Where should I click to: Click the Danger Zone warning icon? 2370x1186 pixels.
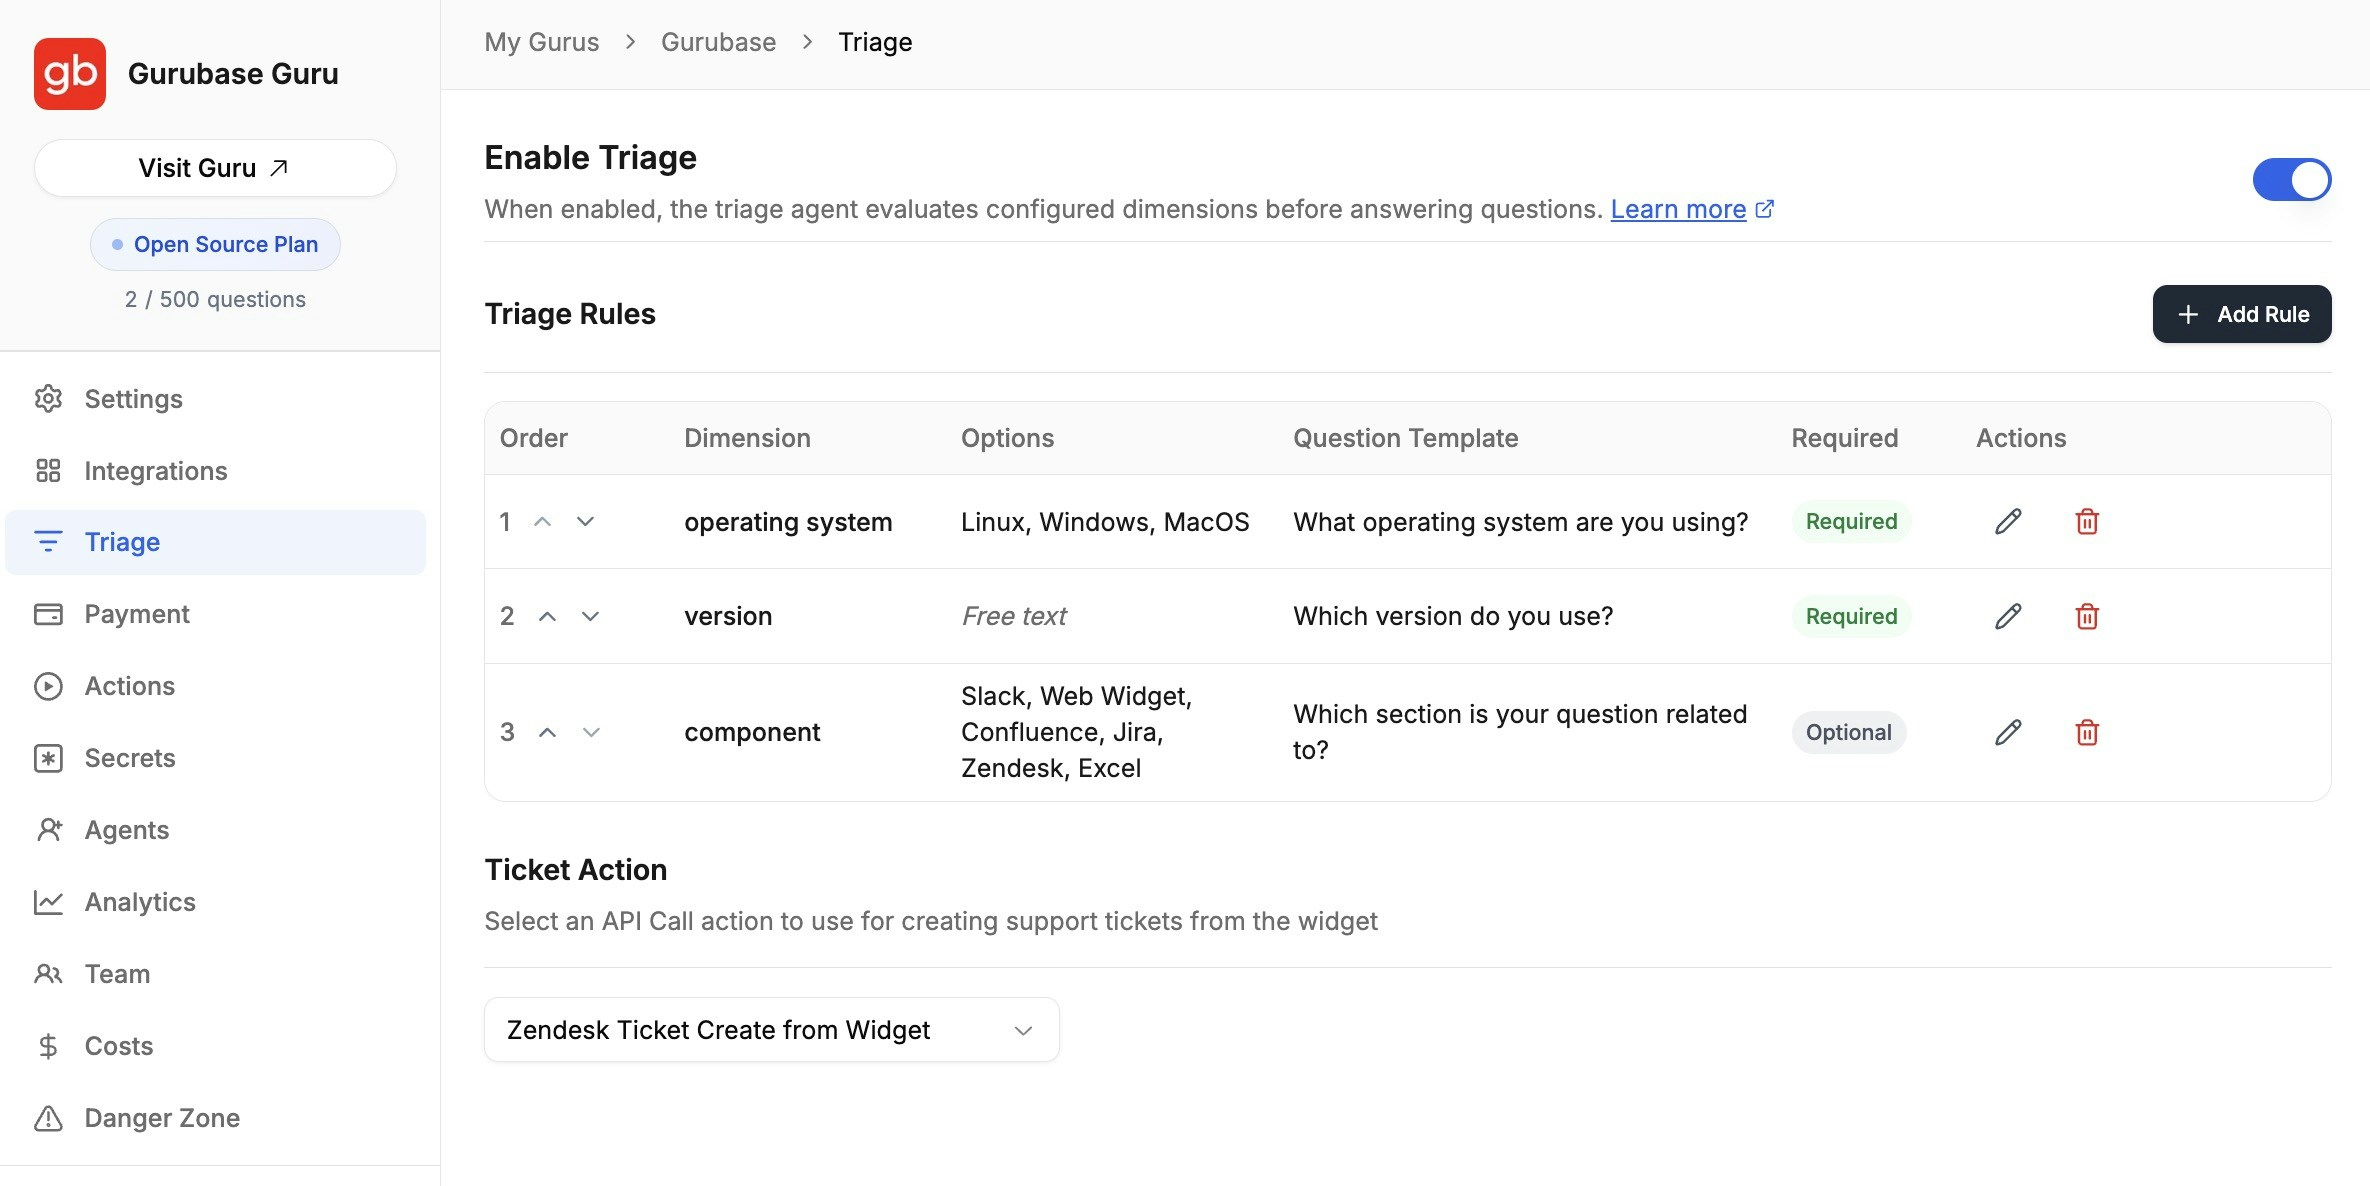[49, 1117]
